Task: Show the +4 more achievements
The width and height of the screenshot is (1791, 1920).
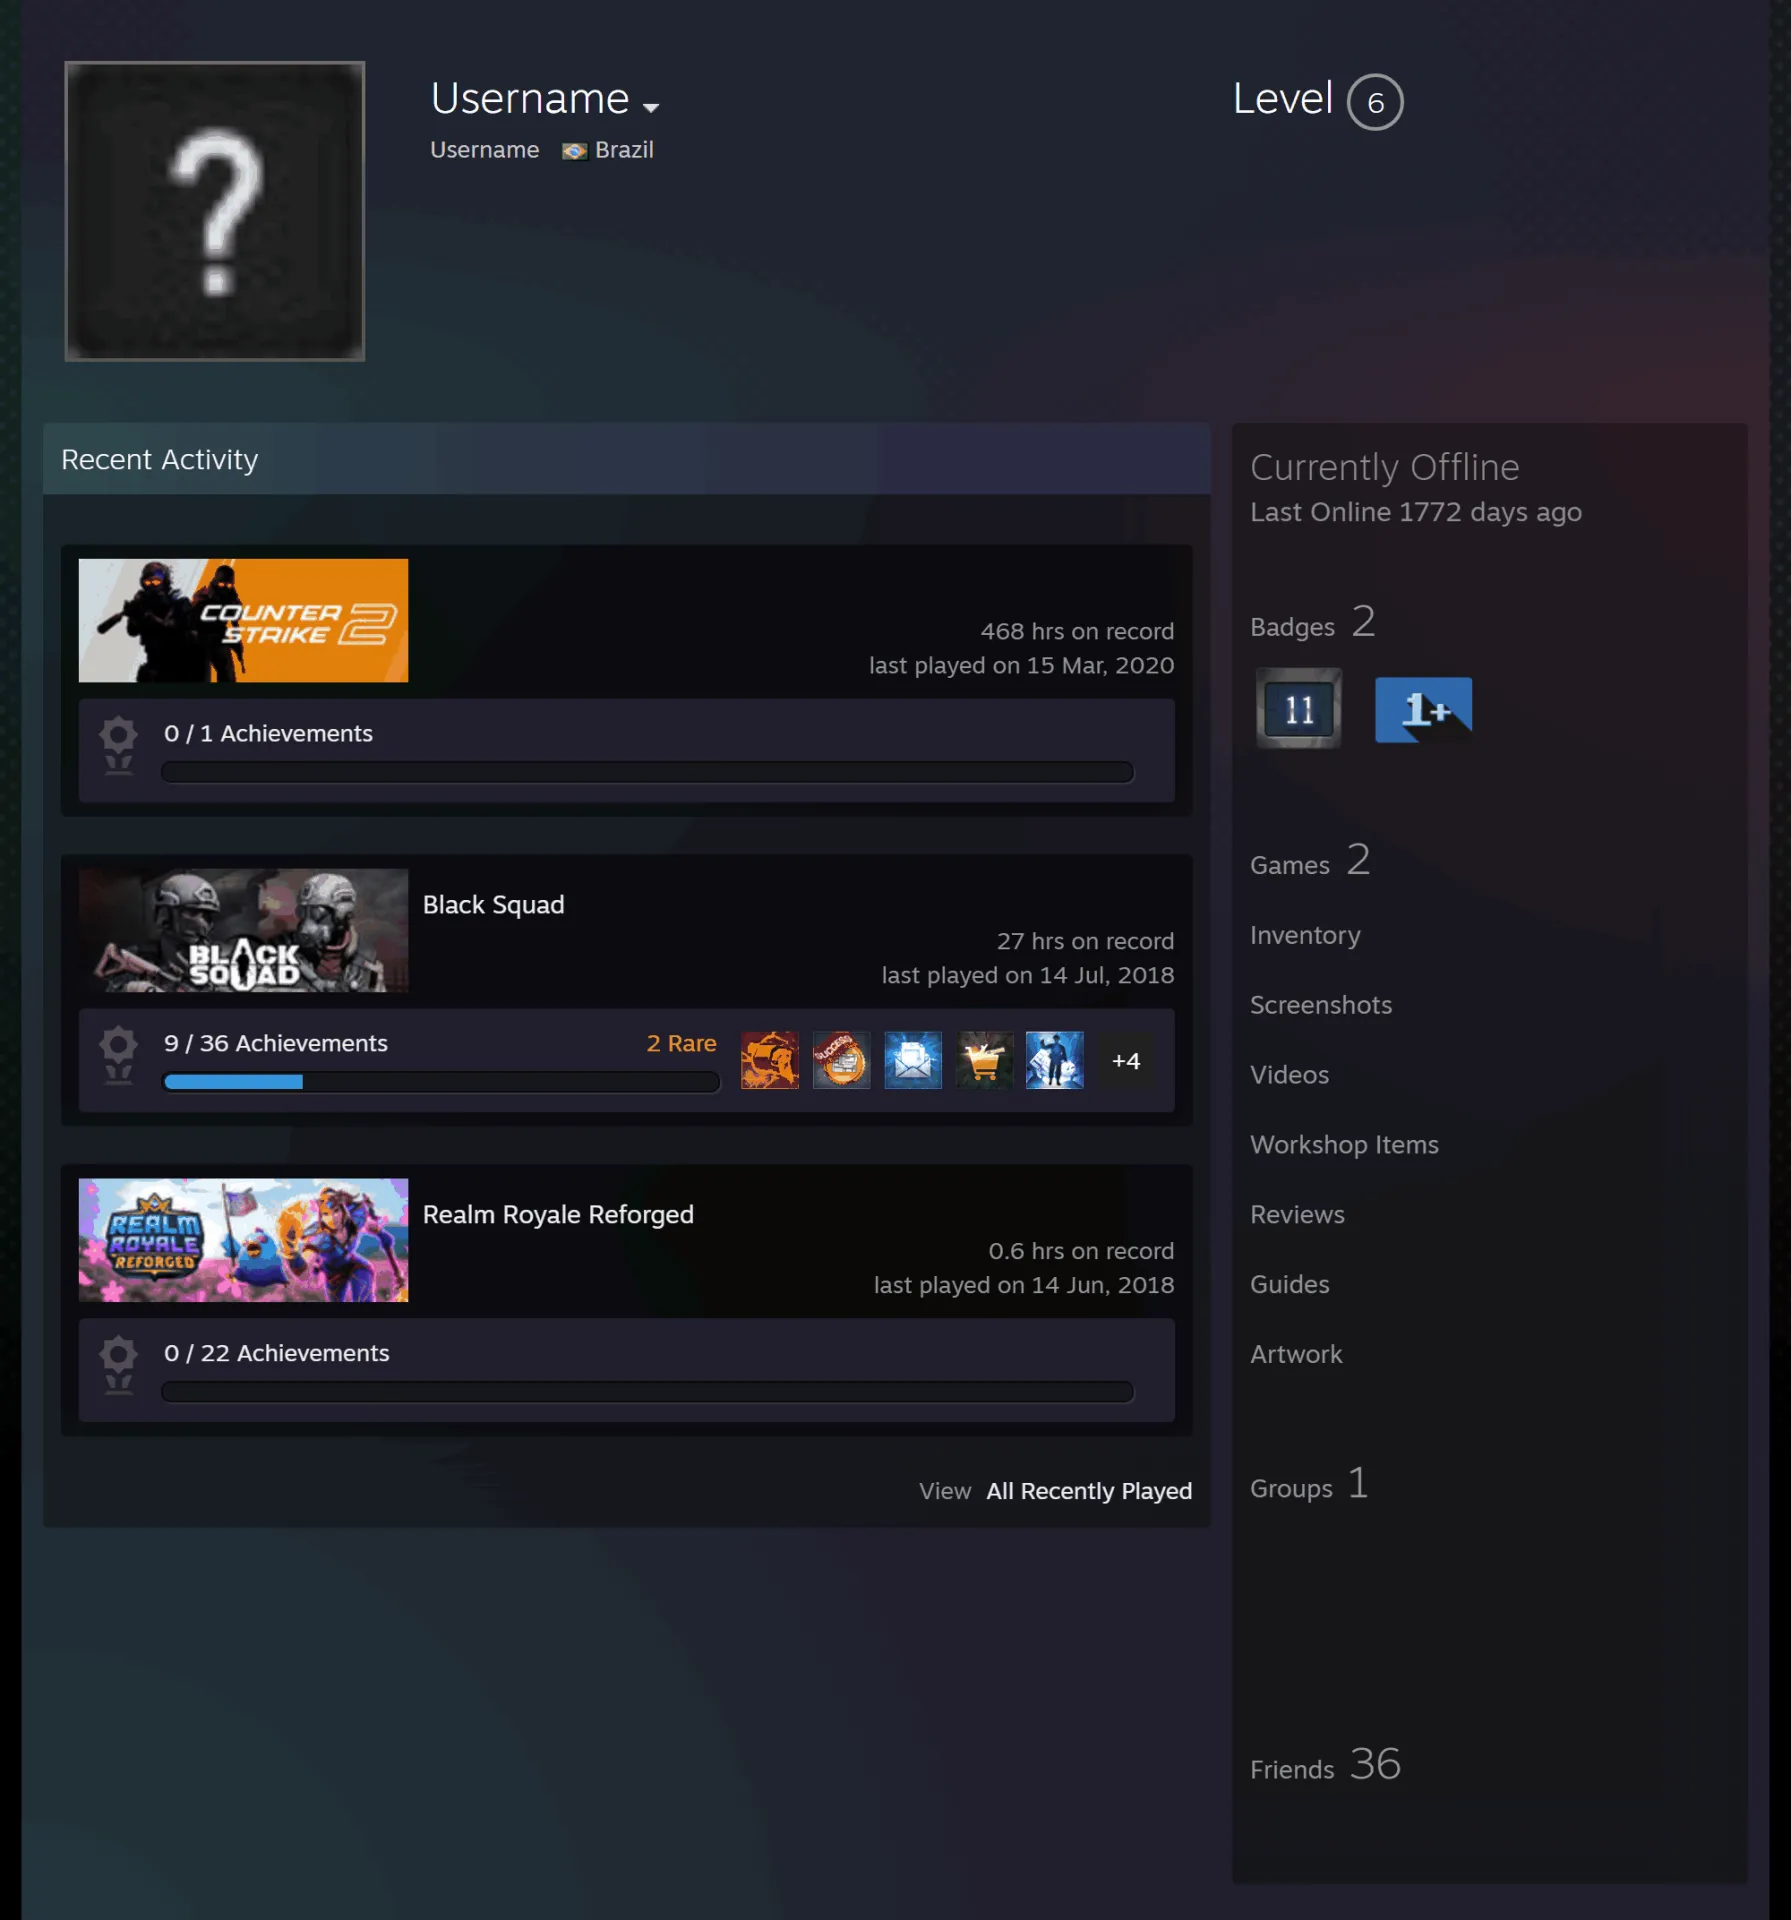Action: click(1126, 1060)
